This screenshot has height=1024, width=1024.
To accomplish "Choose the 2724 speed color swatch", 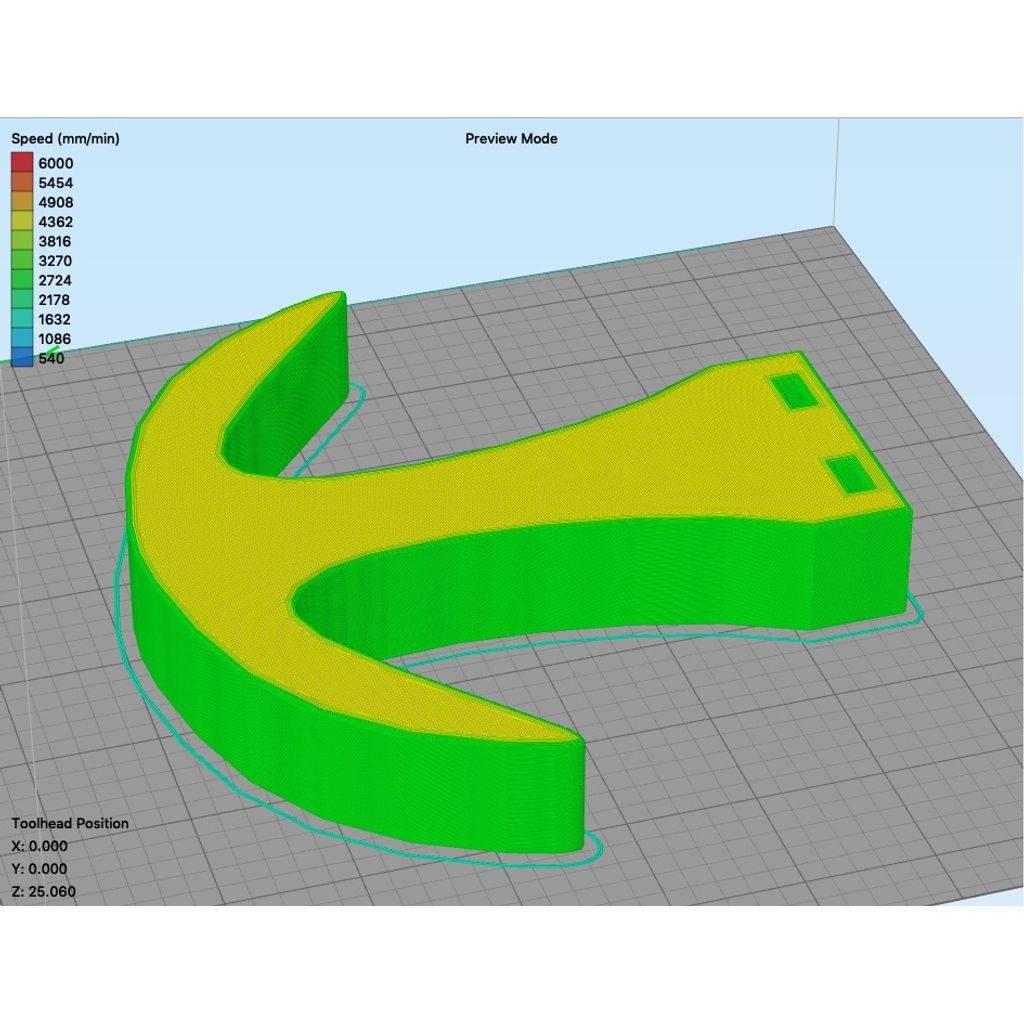I will tap(22, 280).
